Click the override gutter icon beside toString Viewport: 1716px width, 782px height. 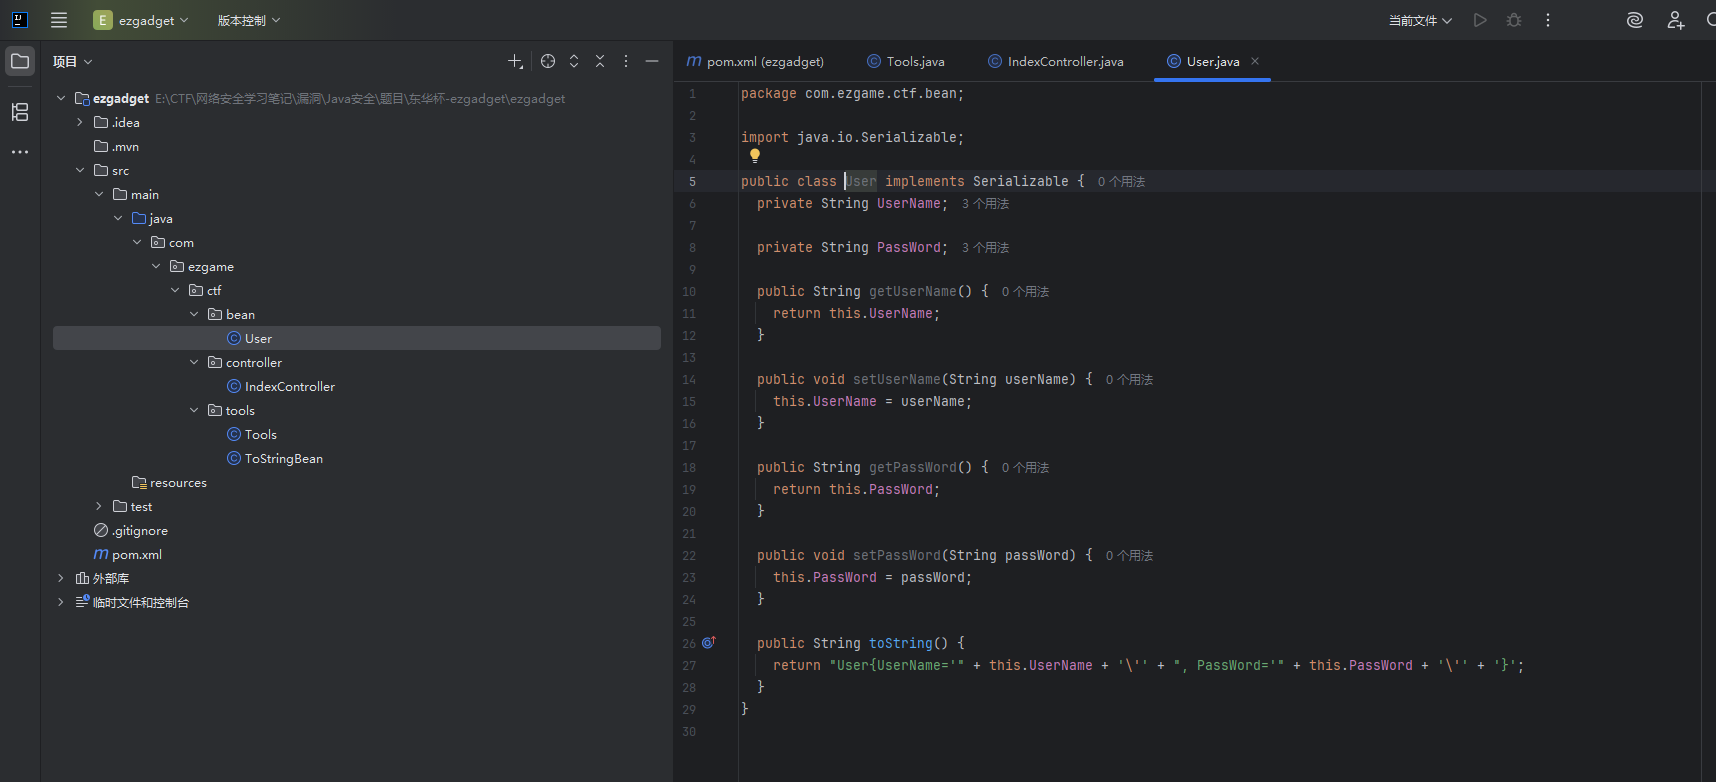point(708,643)
